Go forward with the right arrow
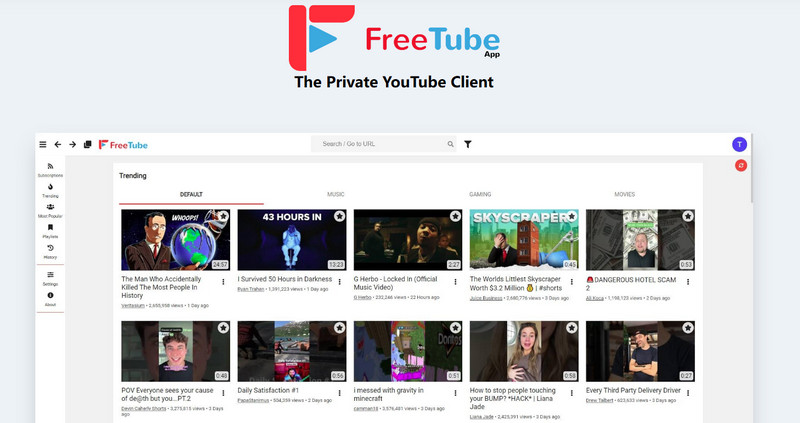The image size is (800, 423). tap(72, 144)
